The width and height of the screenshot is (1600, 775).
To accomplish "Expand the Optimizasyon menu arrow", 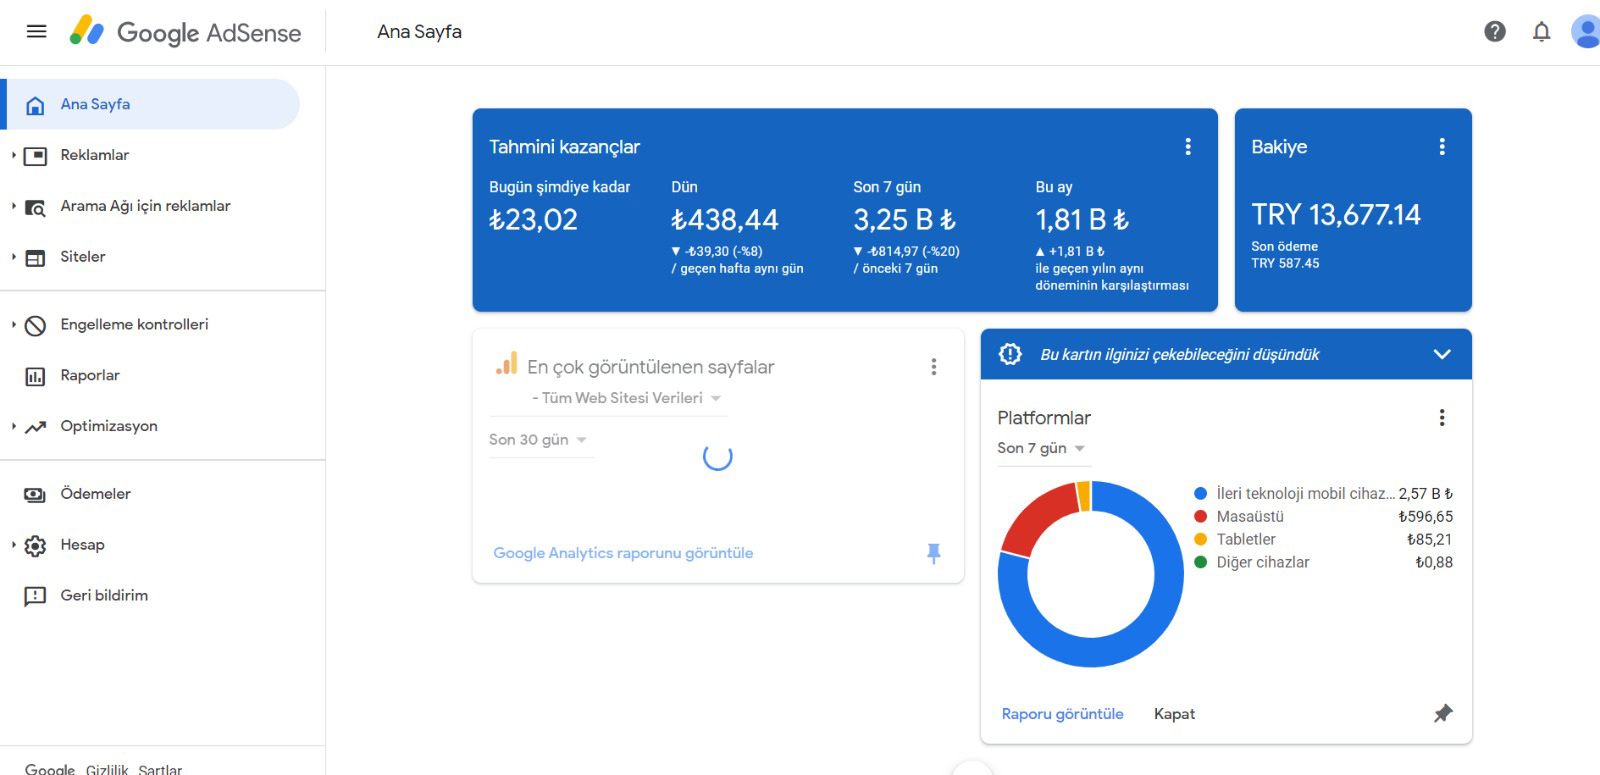I will [13, 426].
